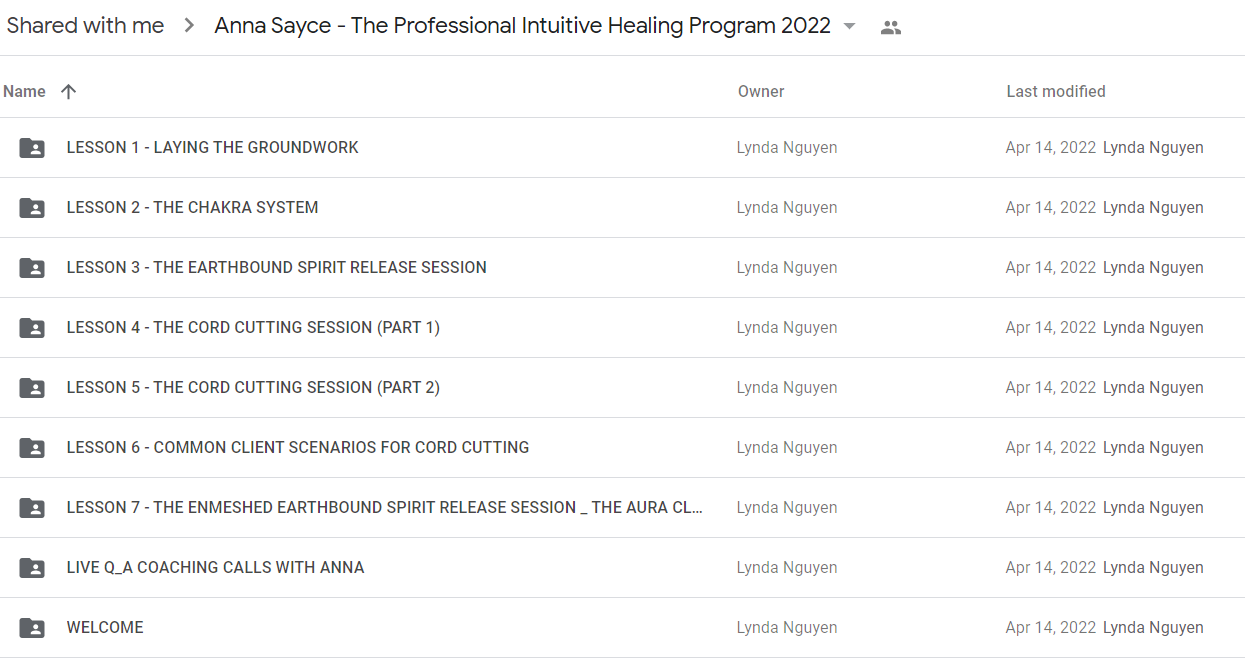
Task: Open the folder title dropdown arrow
Action: pos(850,27)
